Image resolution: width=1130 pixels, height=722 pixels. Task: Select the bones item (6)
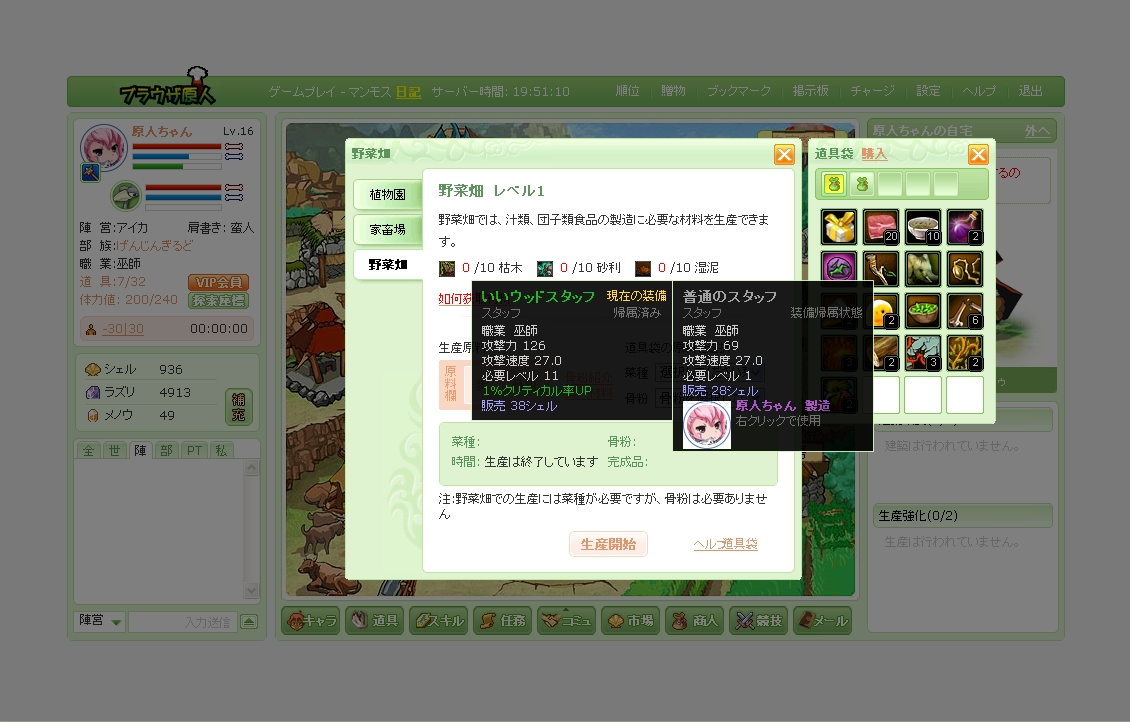(x=964, y=311)
